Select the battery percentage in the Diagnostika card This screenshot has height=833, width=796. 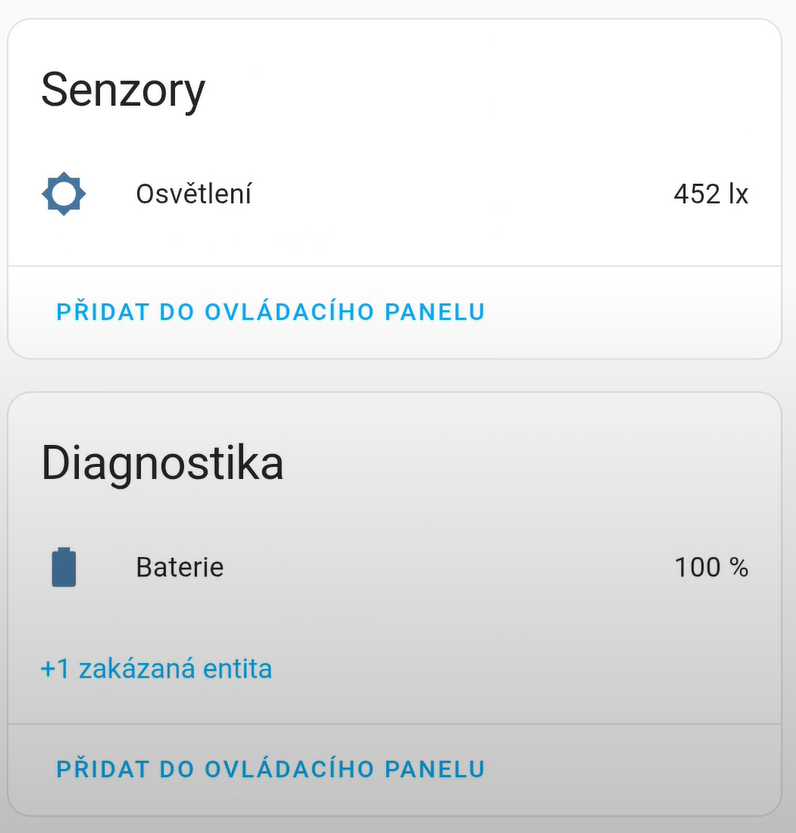[x=711, y=567]
